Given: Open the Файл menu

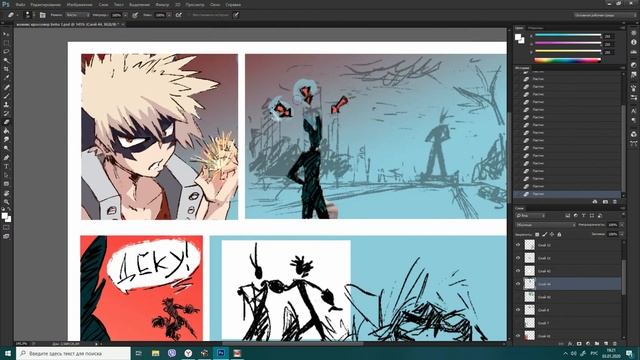Looking at the screenshot, I should (x=20, y=5).
